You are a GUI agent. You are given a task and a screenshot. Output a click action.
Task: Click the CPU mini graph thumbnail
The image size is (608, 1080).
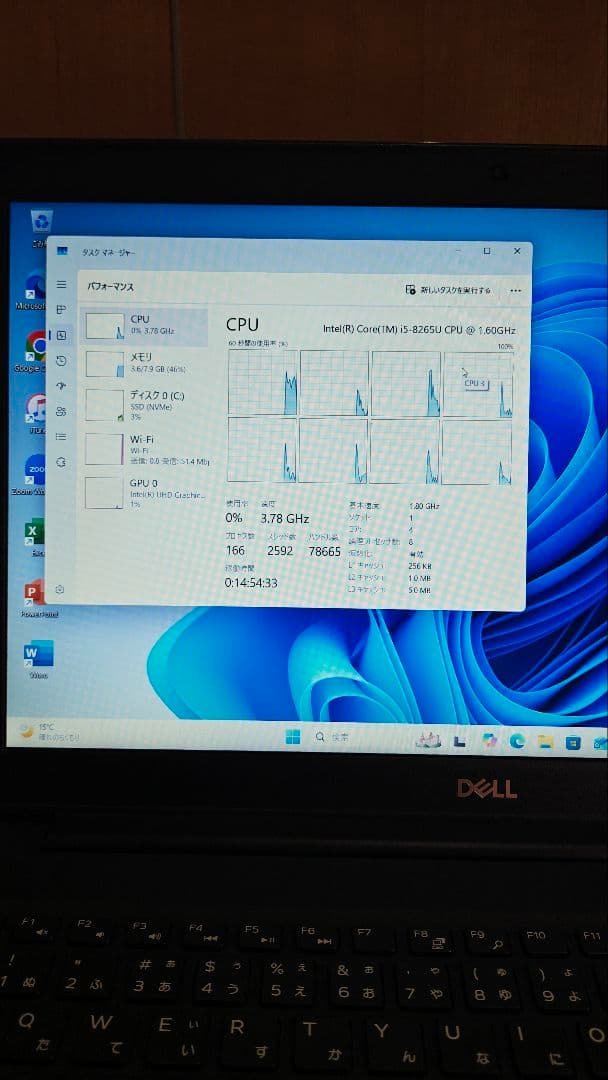[x=105, y=326]
